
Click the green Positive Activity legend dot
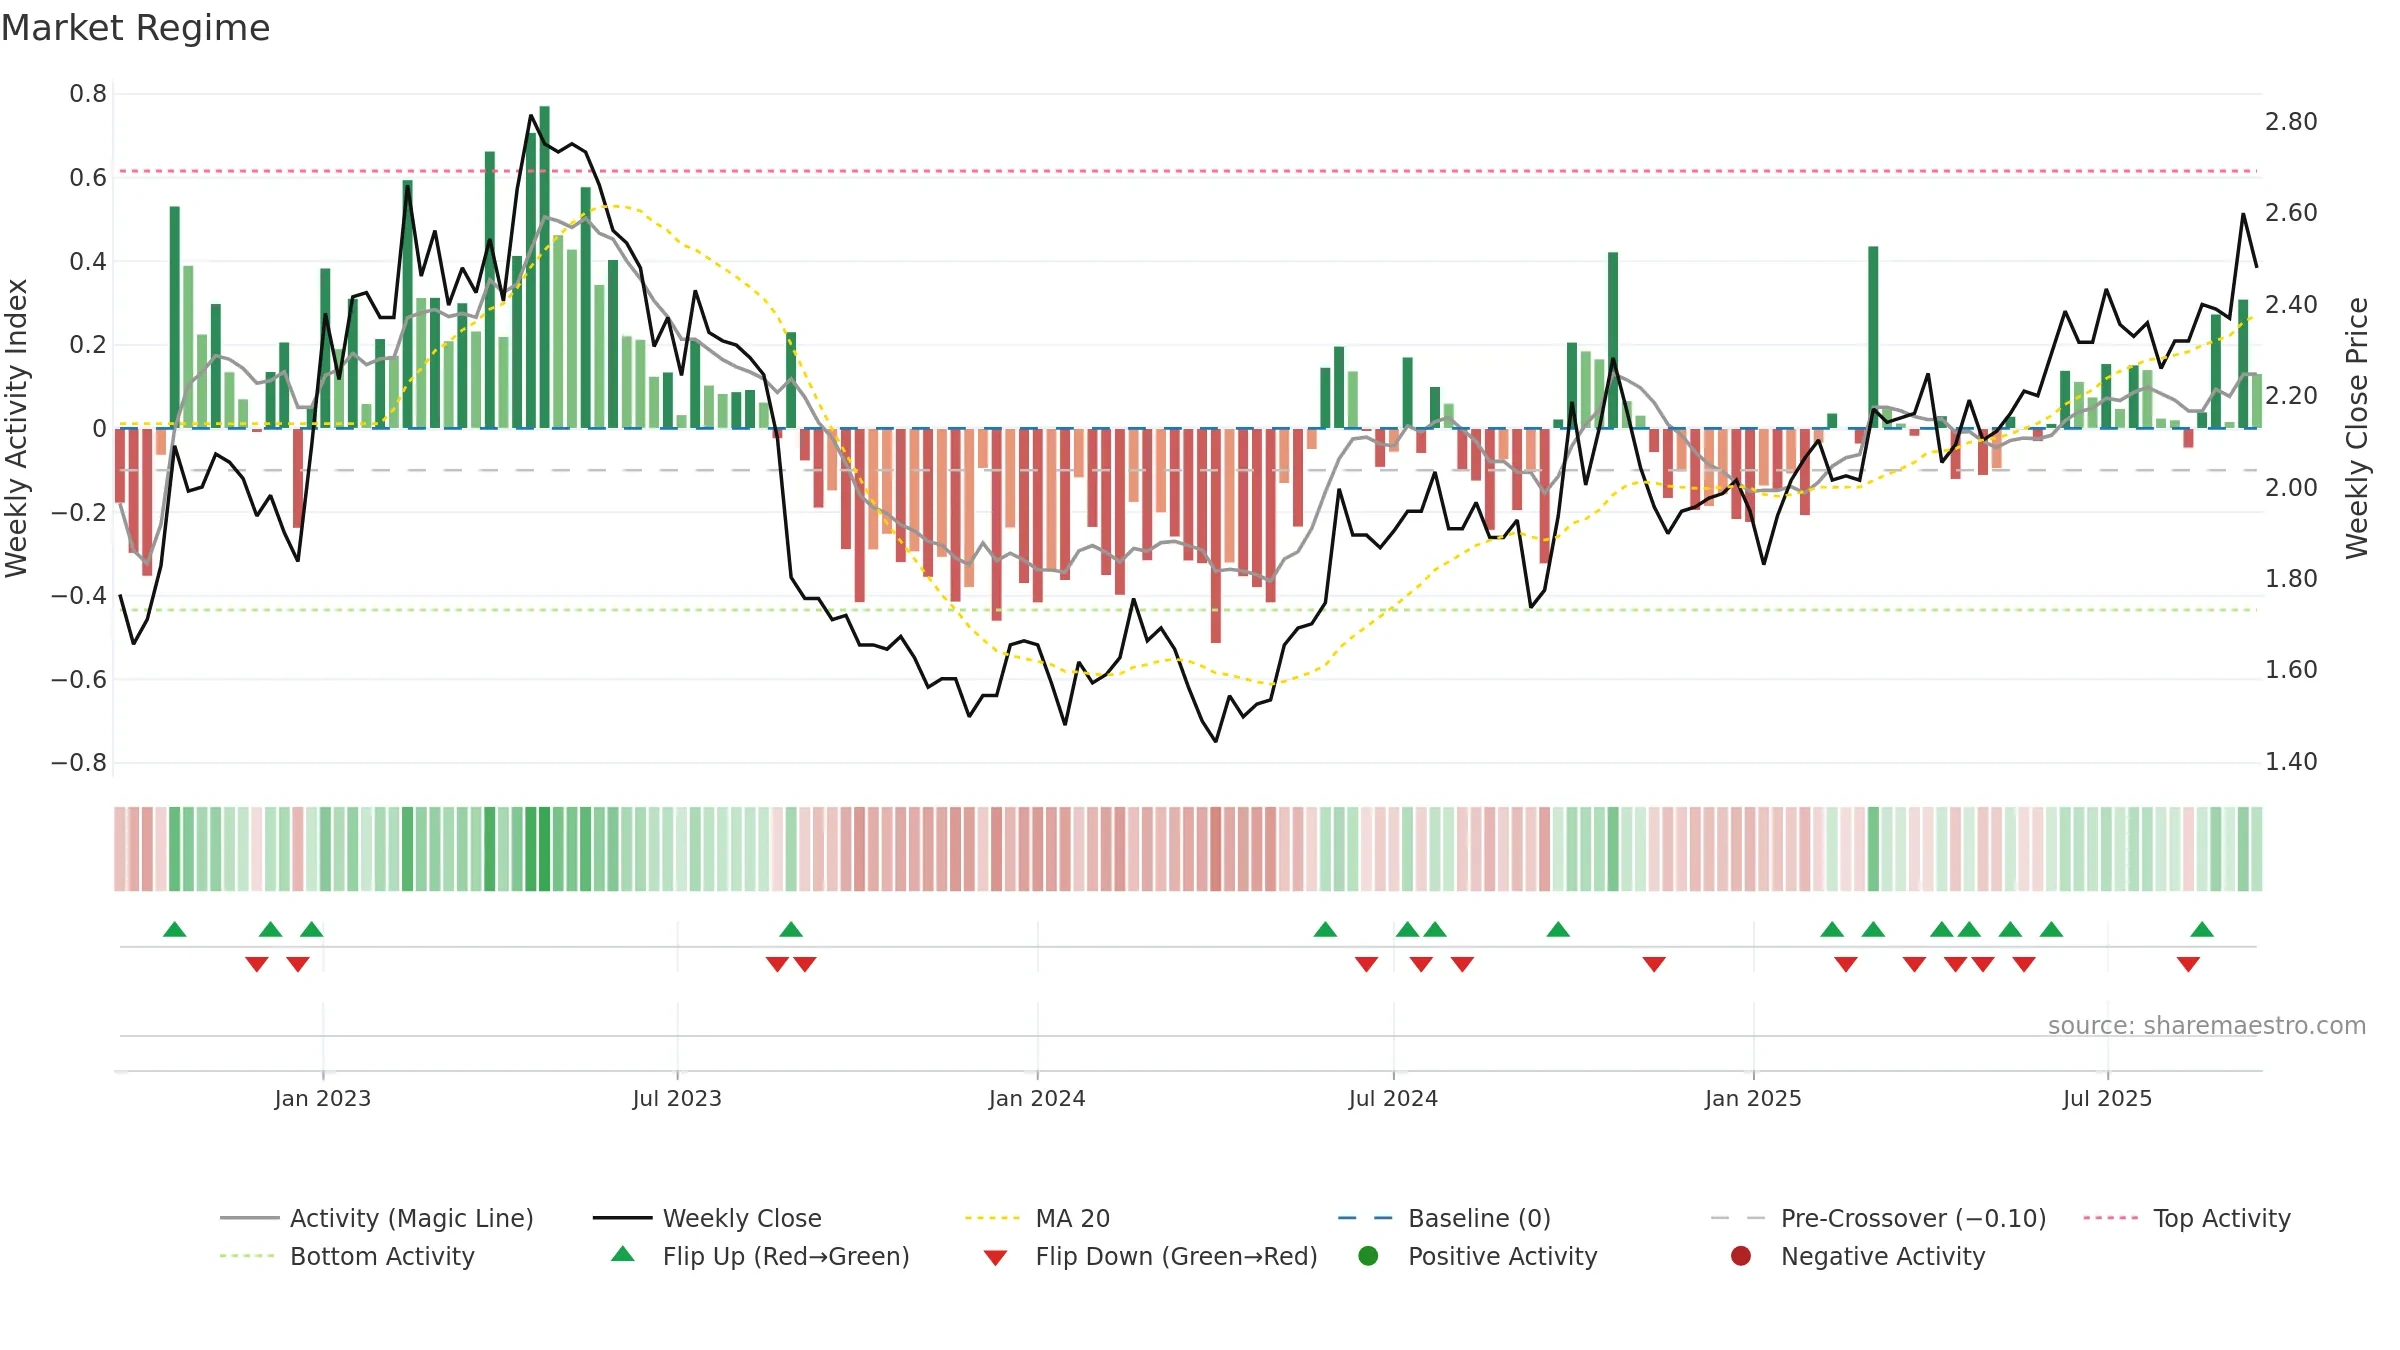pos(1368,1256)
